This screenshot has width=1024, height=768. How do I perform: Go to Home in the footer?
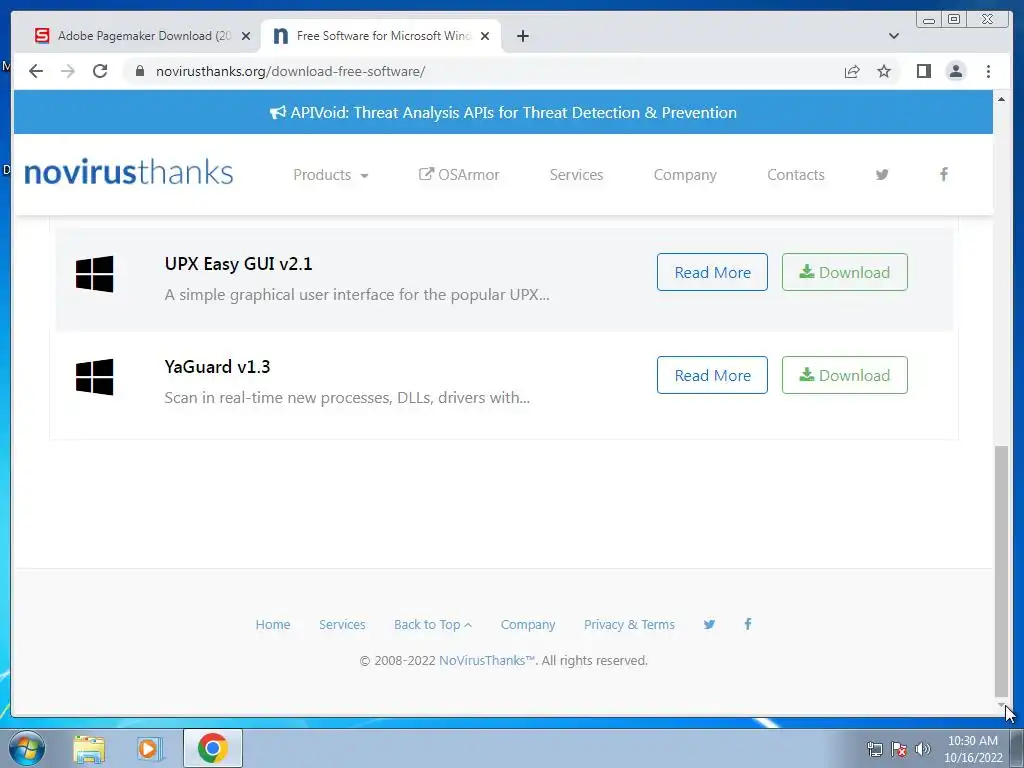pyautogui.click(x=273, y=624)
